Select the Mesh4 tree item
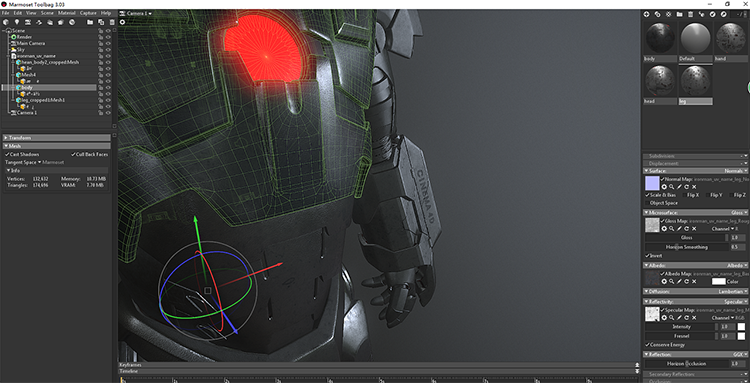This screenshot has width=750, height=383. (28, 75)
